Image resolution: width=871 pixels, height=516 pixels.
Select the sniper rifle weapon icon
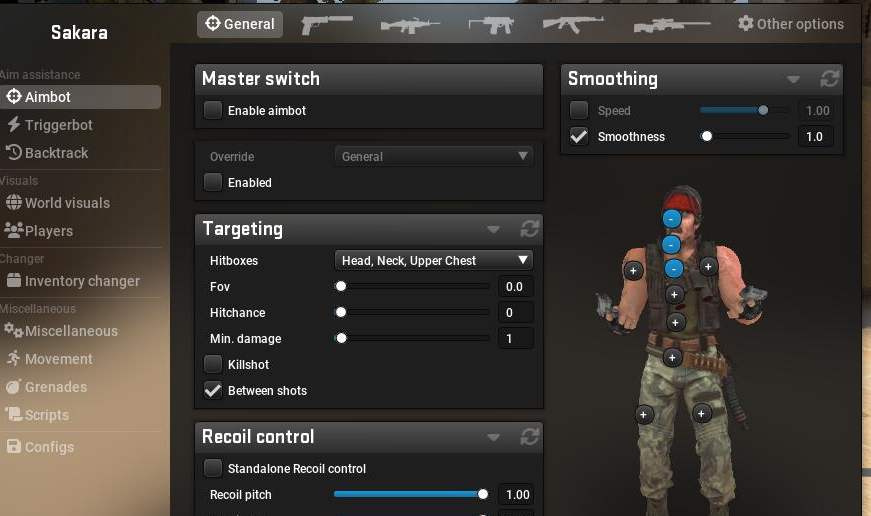click(672, 26)
